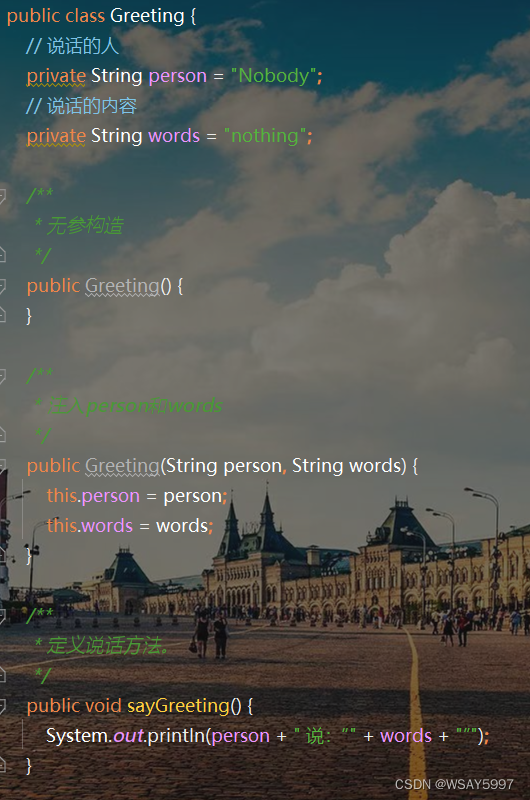Click the fold end marker closing the 无参构造 comment
Image resolution: width=530 pixels, height=800 pixels.
click(x=2, y=255)
